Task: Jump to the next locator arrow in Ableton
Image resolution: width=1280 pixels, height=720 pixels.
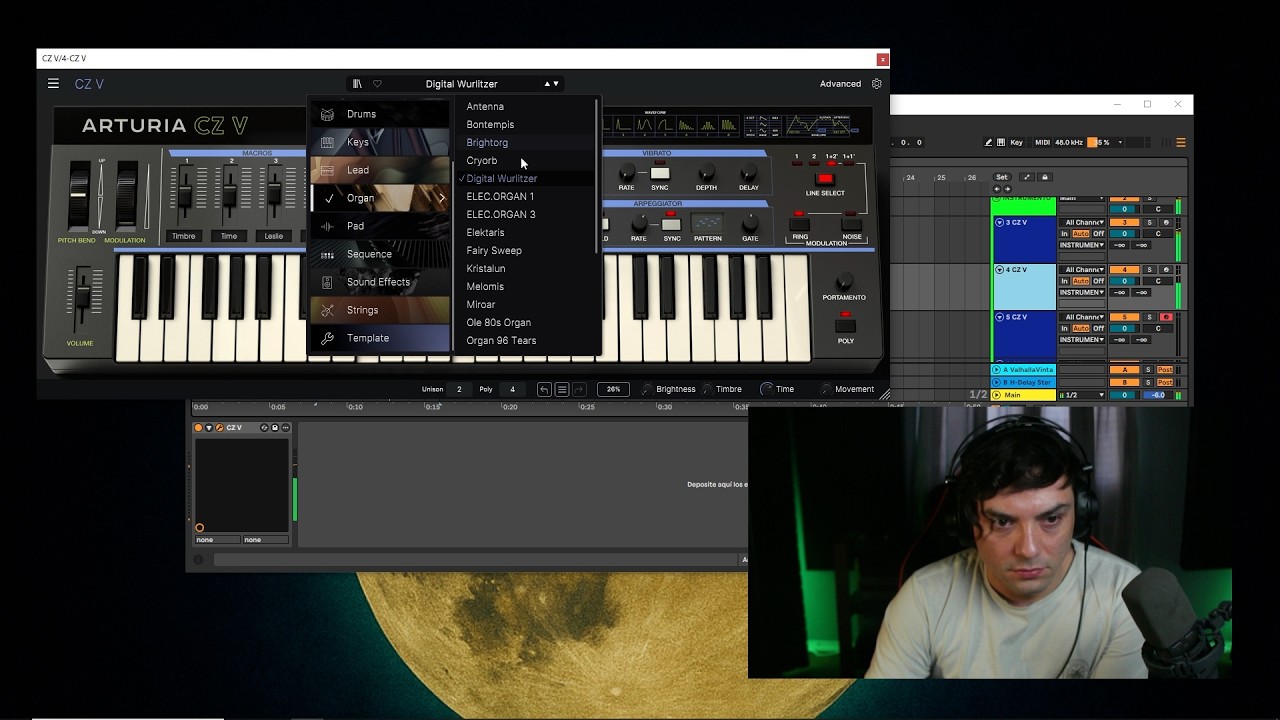Action: point(1007,189)
